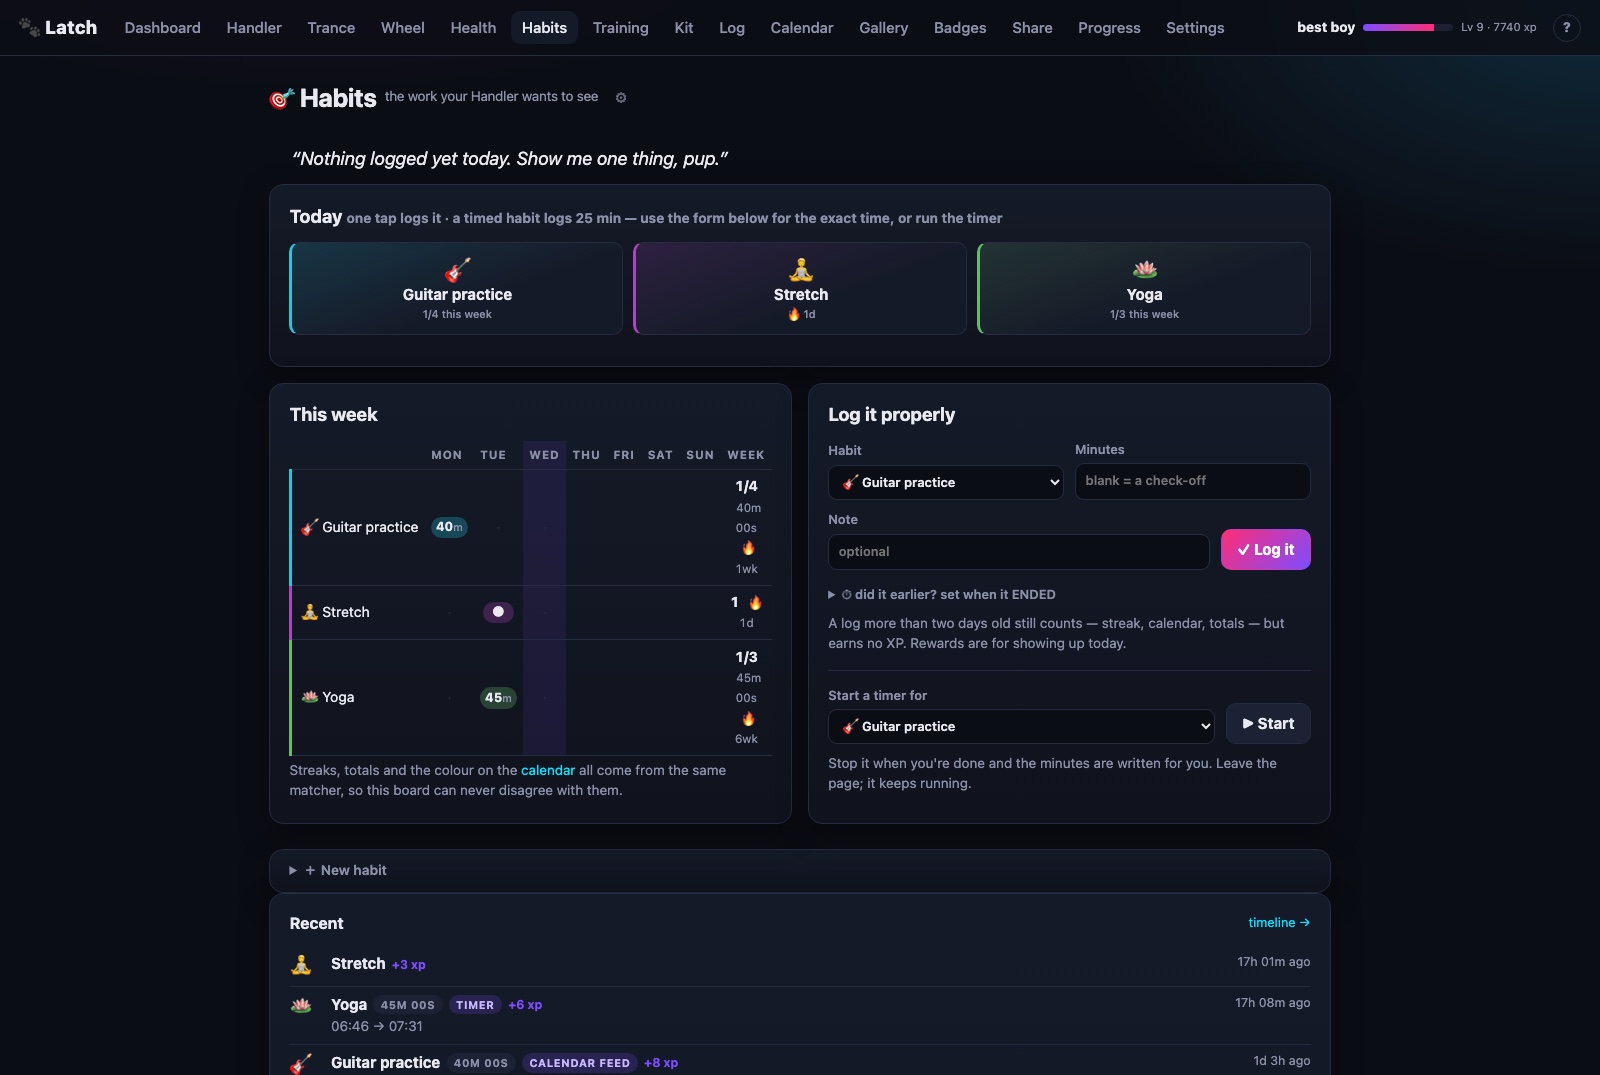Open the help question mark icon

[1566, 27]
